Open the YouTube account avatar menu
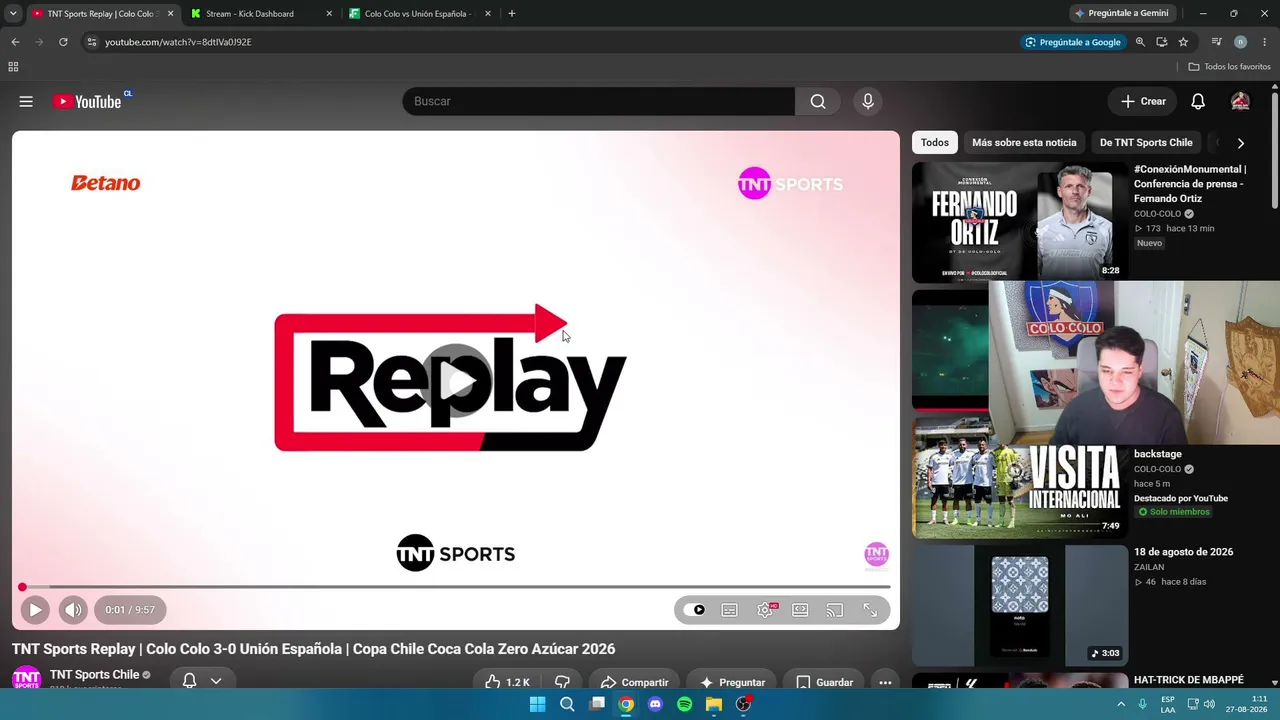 [x=1240, y=101]
